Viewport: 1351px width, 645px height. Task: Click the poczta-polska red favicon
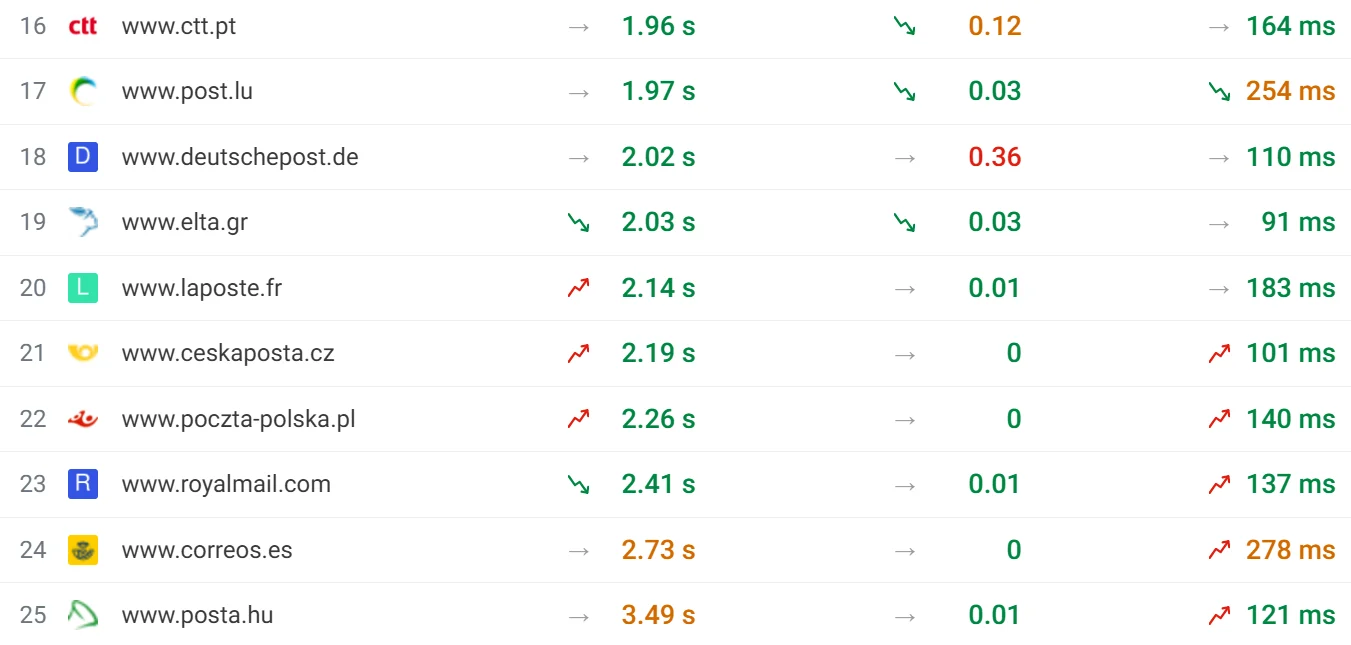click(83, 419)
